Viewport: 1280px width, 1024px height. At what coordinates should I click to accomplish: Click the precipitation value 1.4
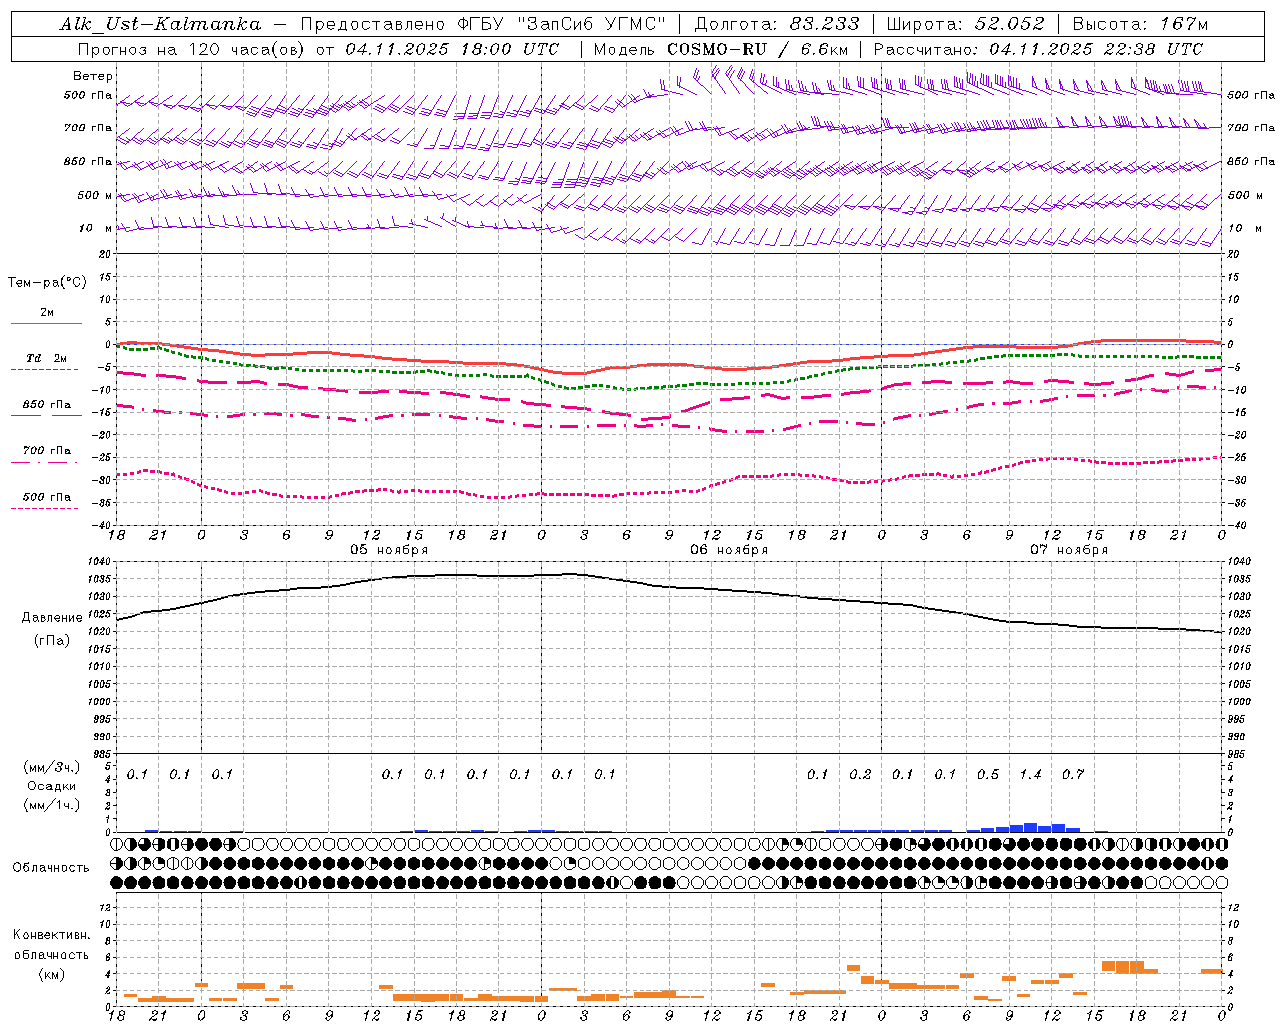click(1030, 775)
